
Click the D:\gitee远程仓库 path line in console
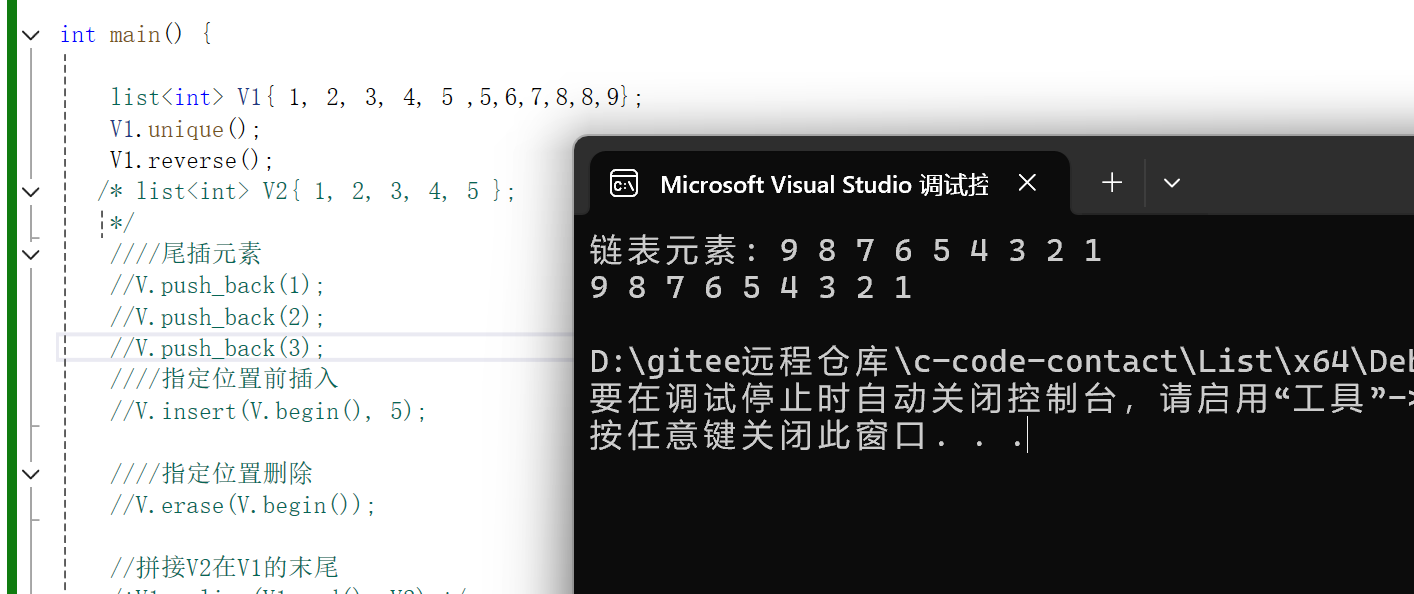pyautogui.click(x=1001, y=362)
